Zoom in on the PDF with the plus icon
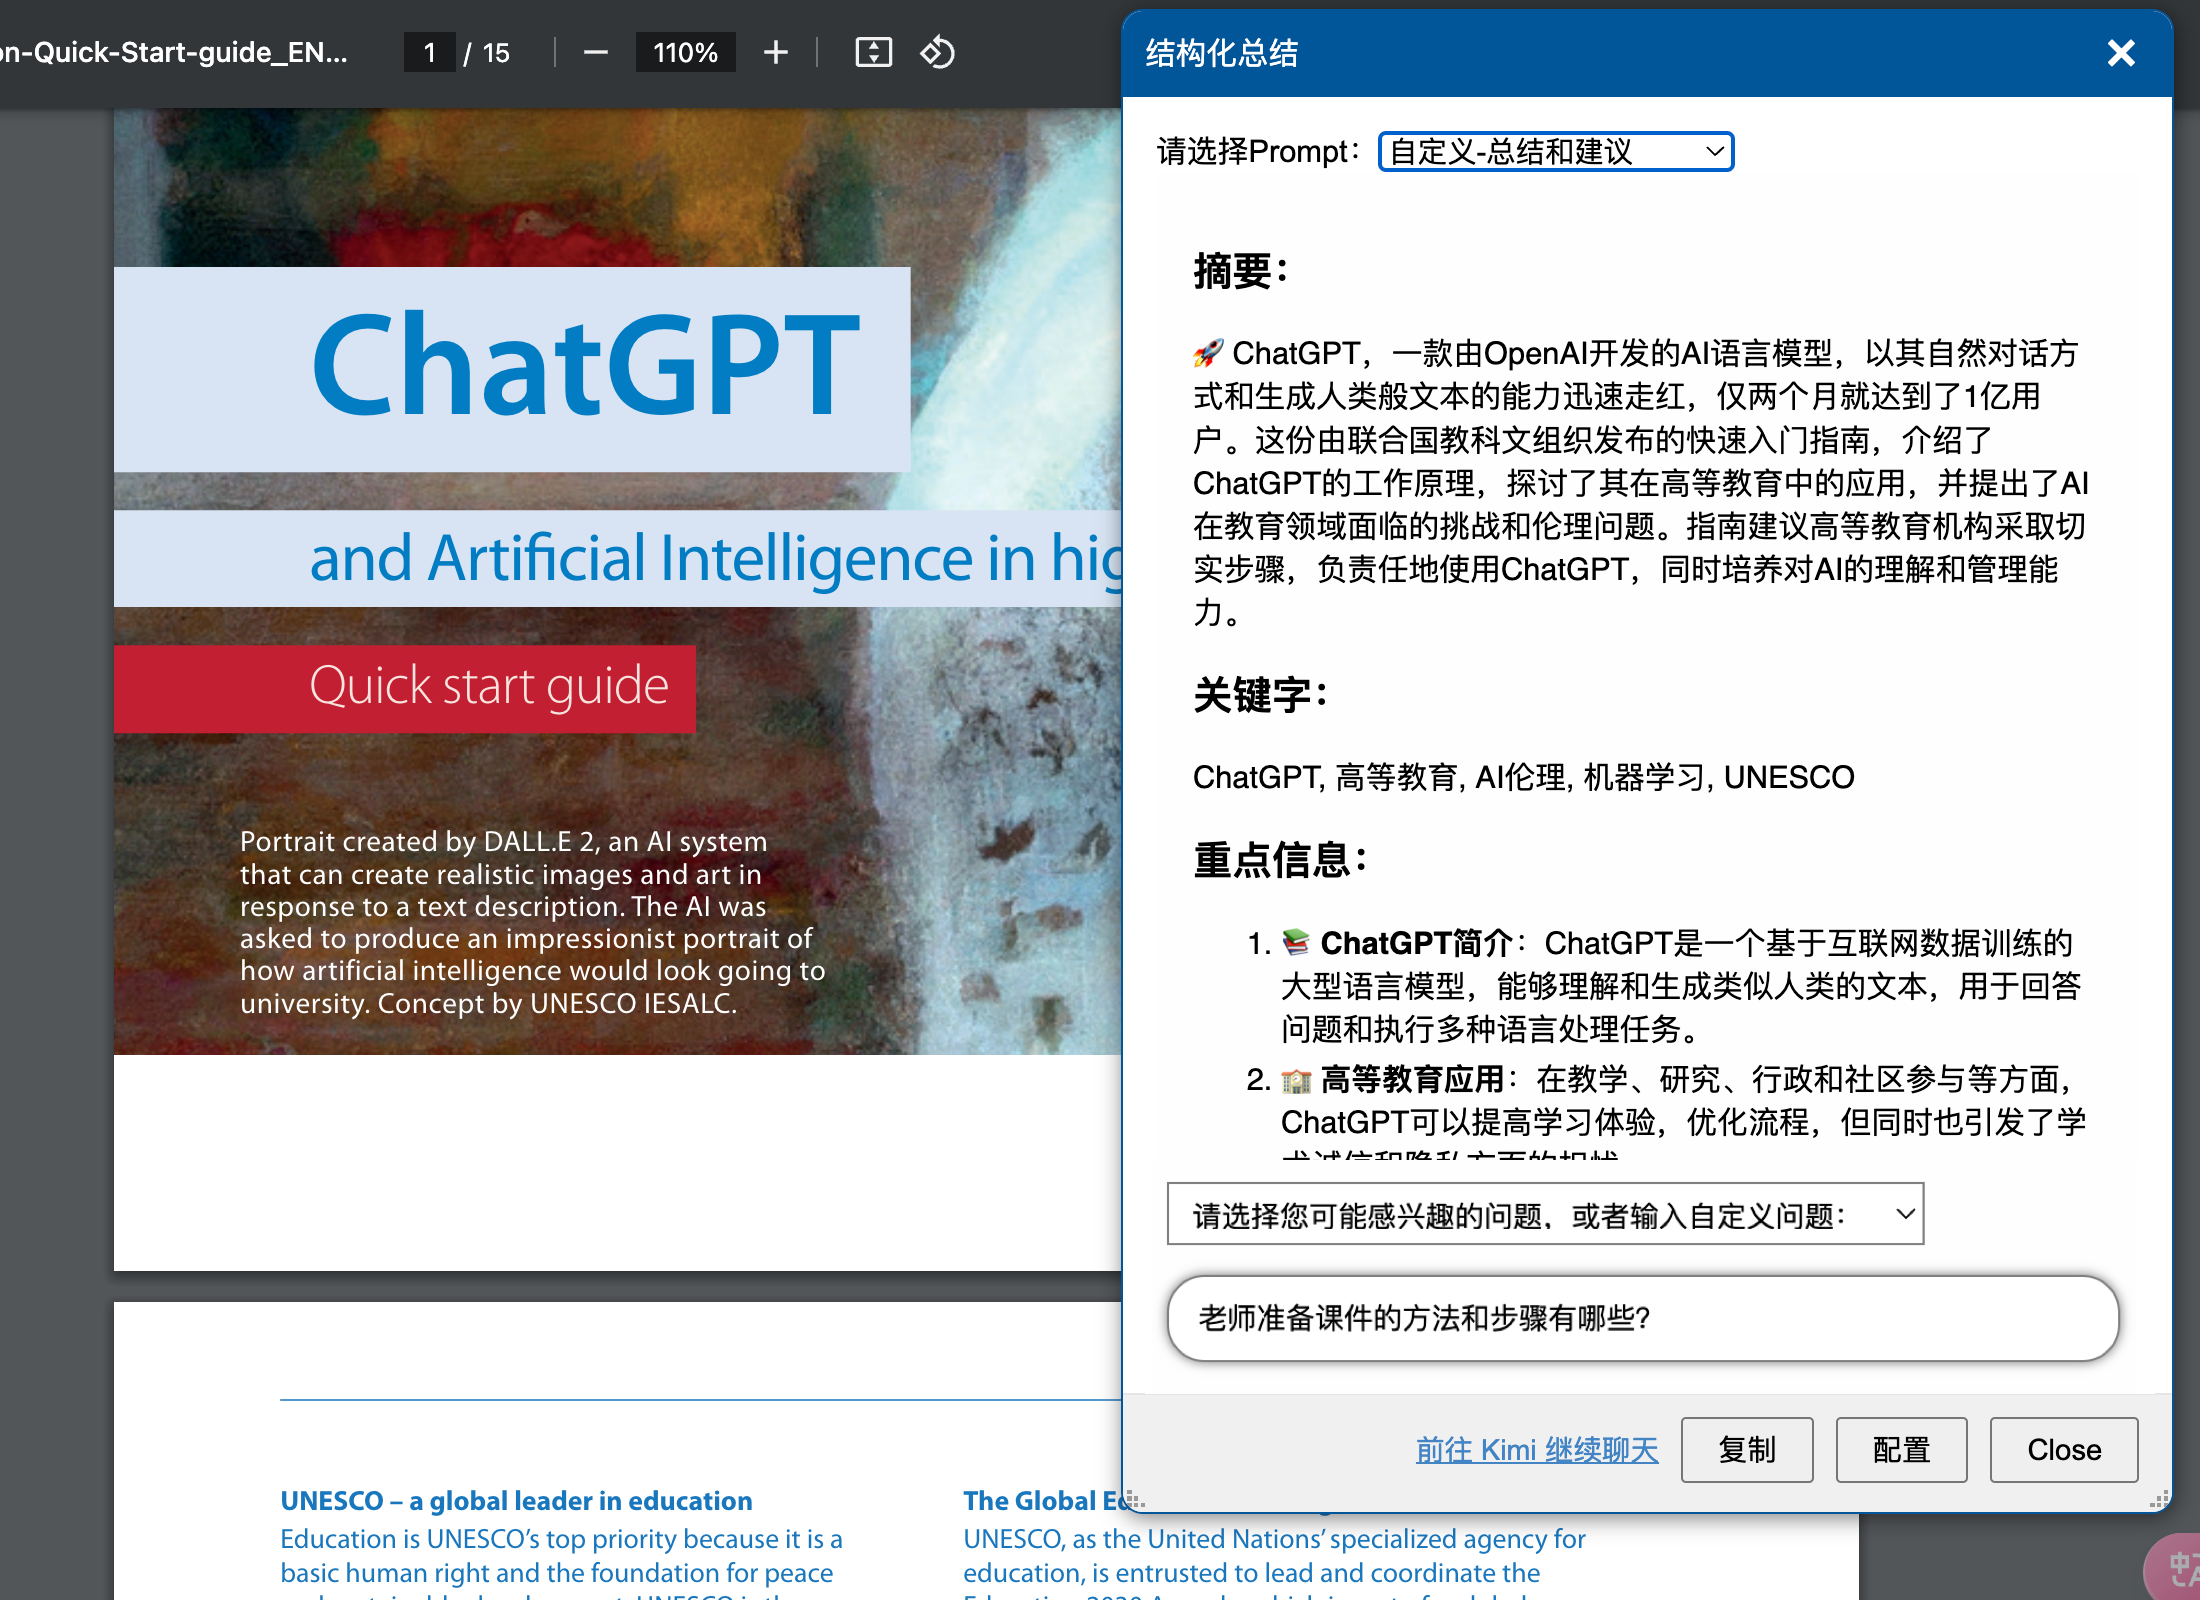Image resolution: width=2200 pixels, height=1600 pixels. pyautogui.click(x=775, y=52)
